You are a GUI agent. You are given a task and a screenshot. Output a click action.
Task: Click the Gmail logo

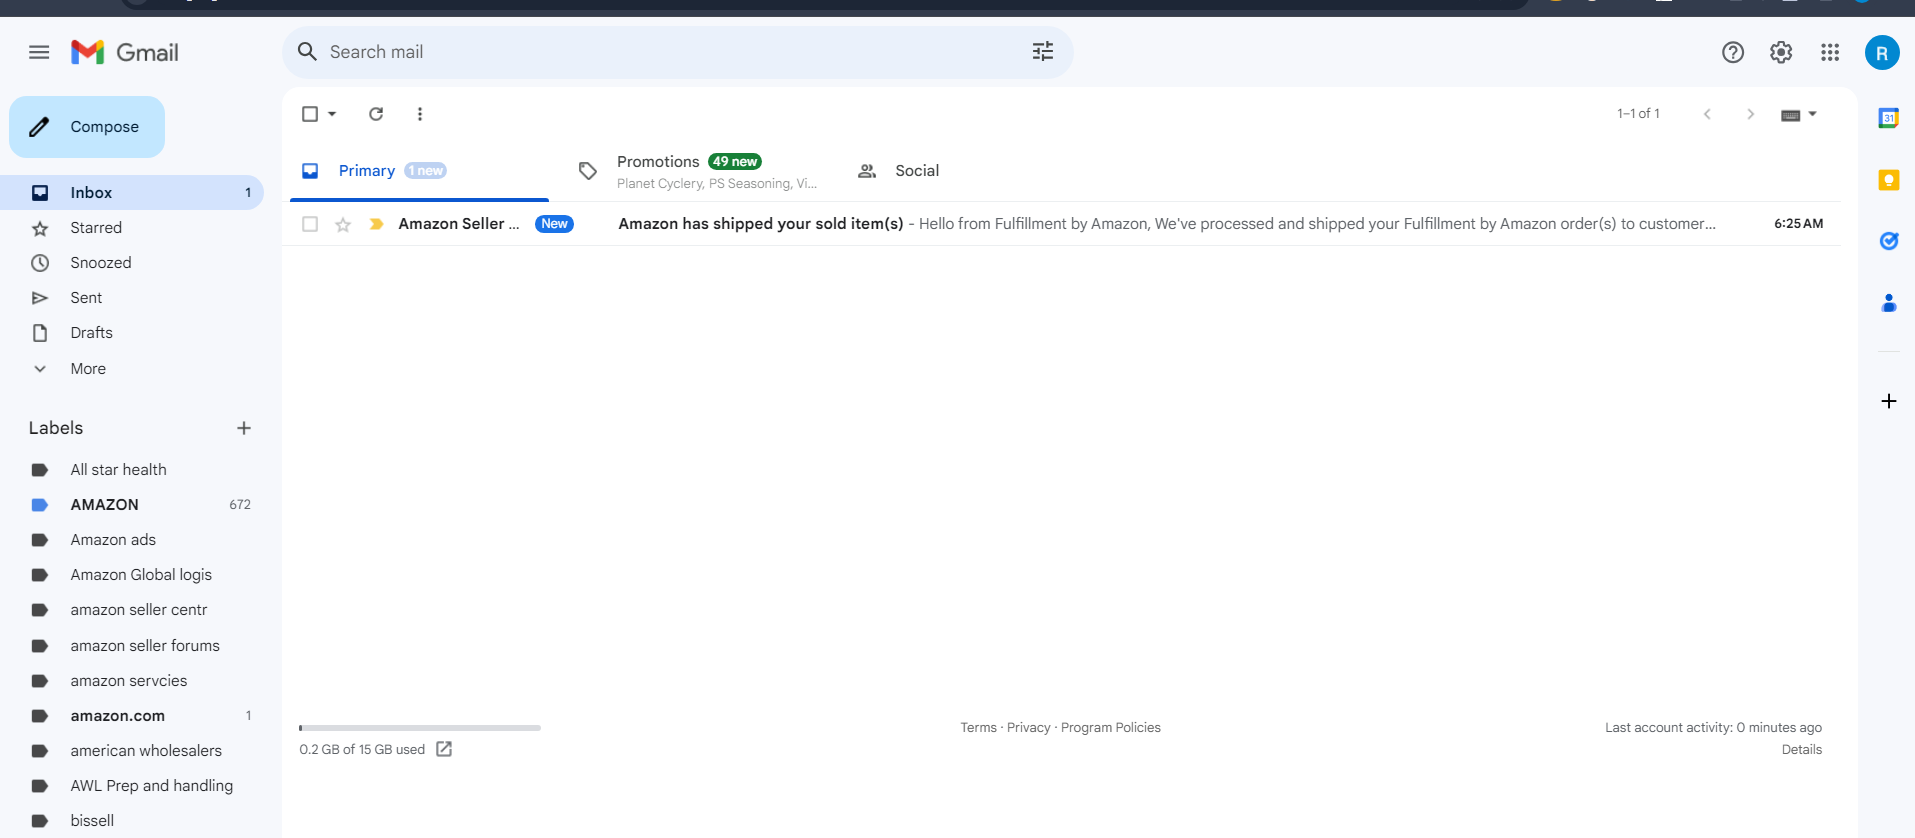click(125, 52)
